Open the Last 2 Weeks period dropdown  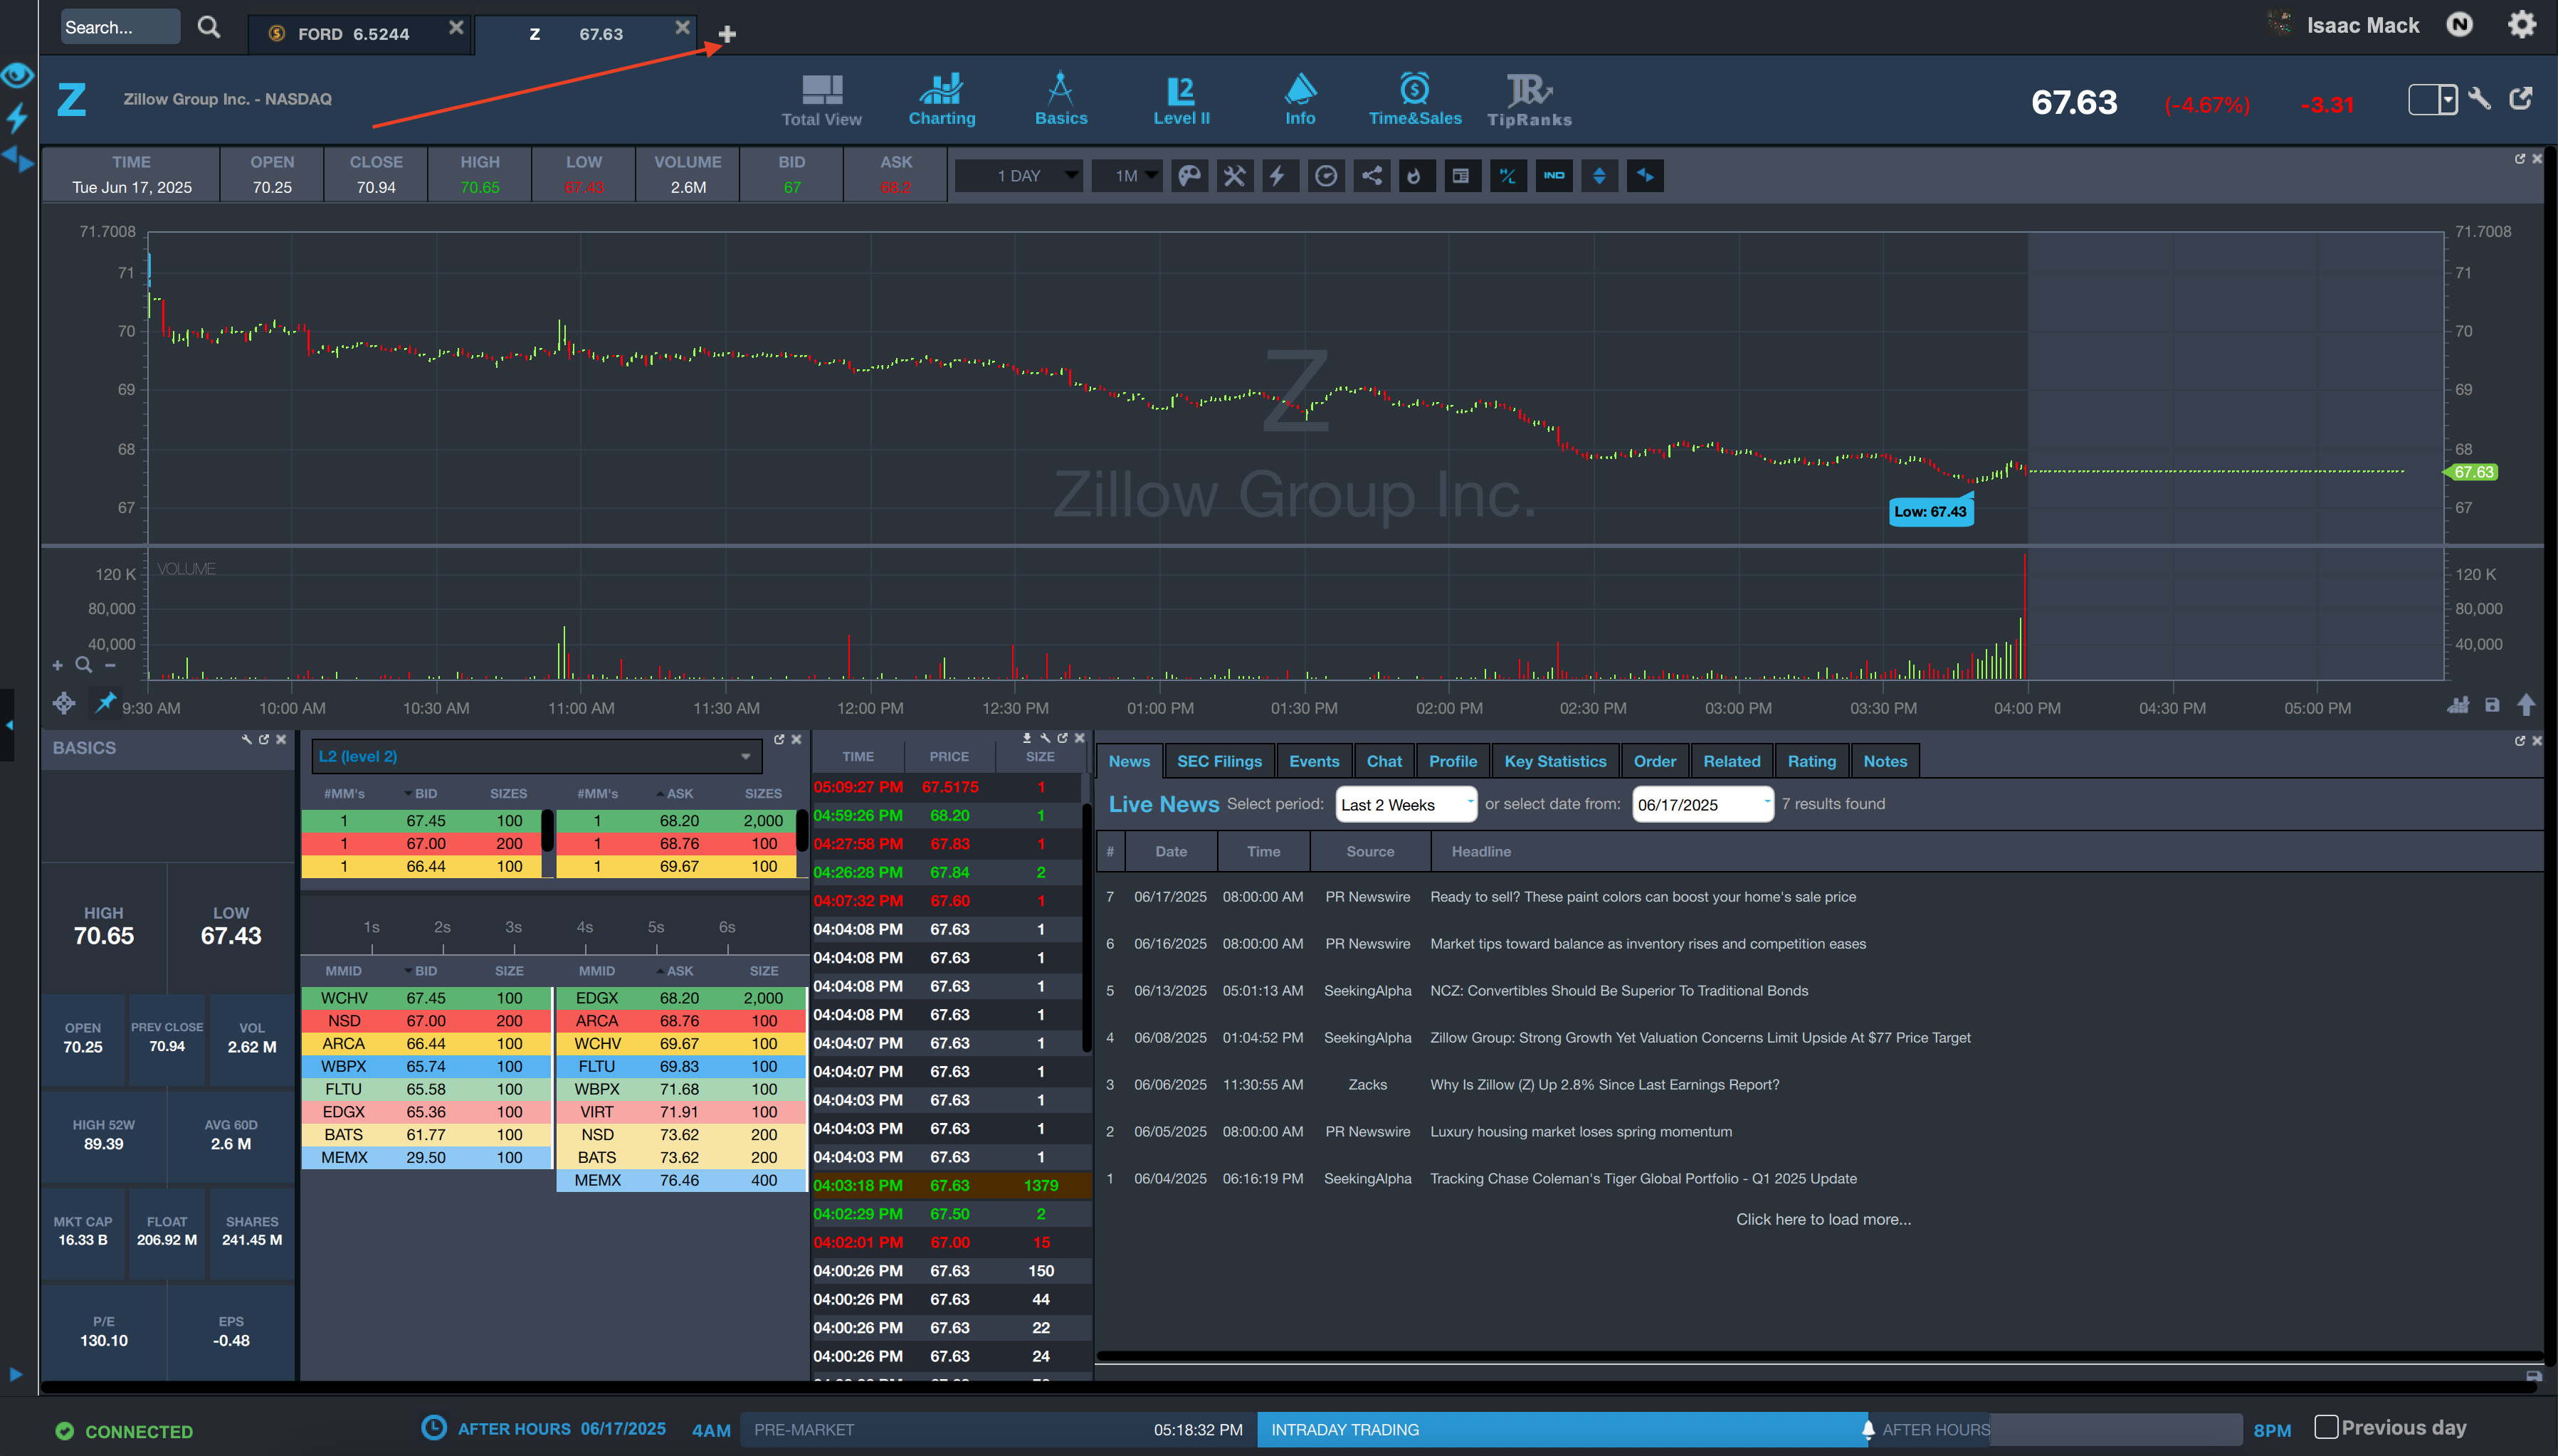[x=1406, y=805]
